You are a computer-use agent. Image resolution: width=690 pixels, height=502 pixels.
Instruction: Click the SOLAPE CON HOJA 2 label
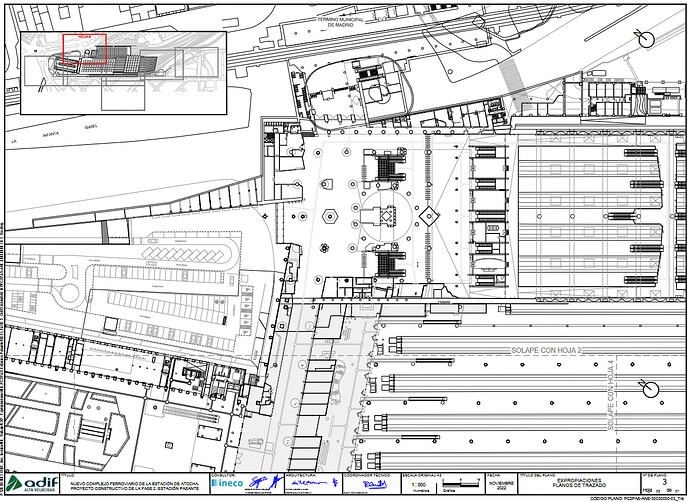546,351
